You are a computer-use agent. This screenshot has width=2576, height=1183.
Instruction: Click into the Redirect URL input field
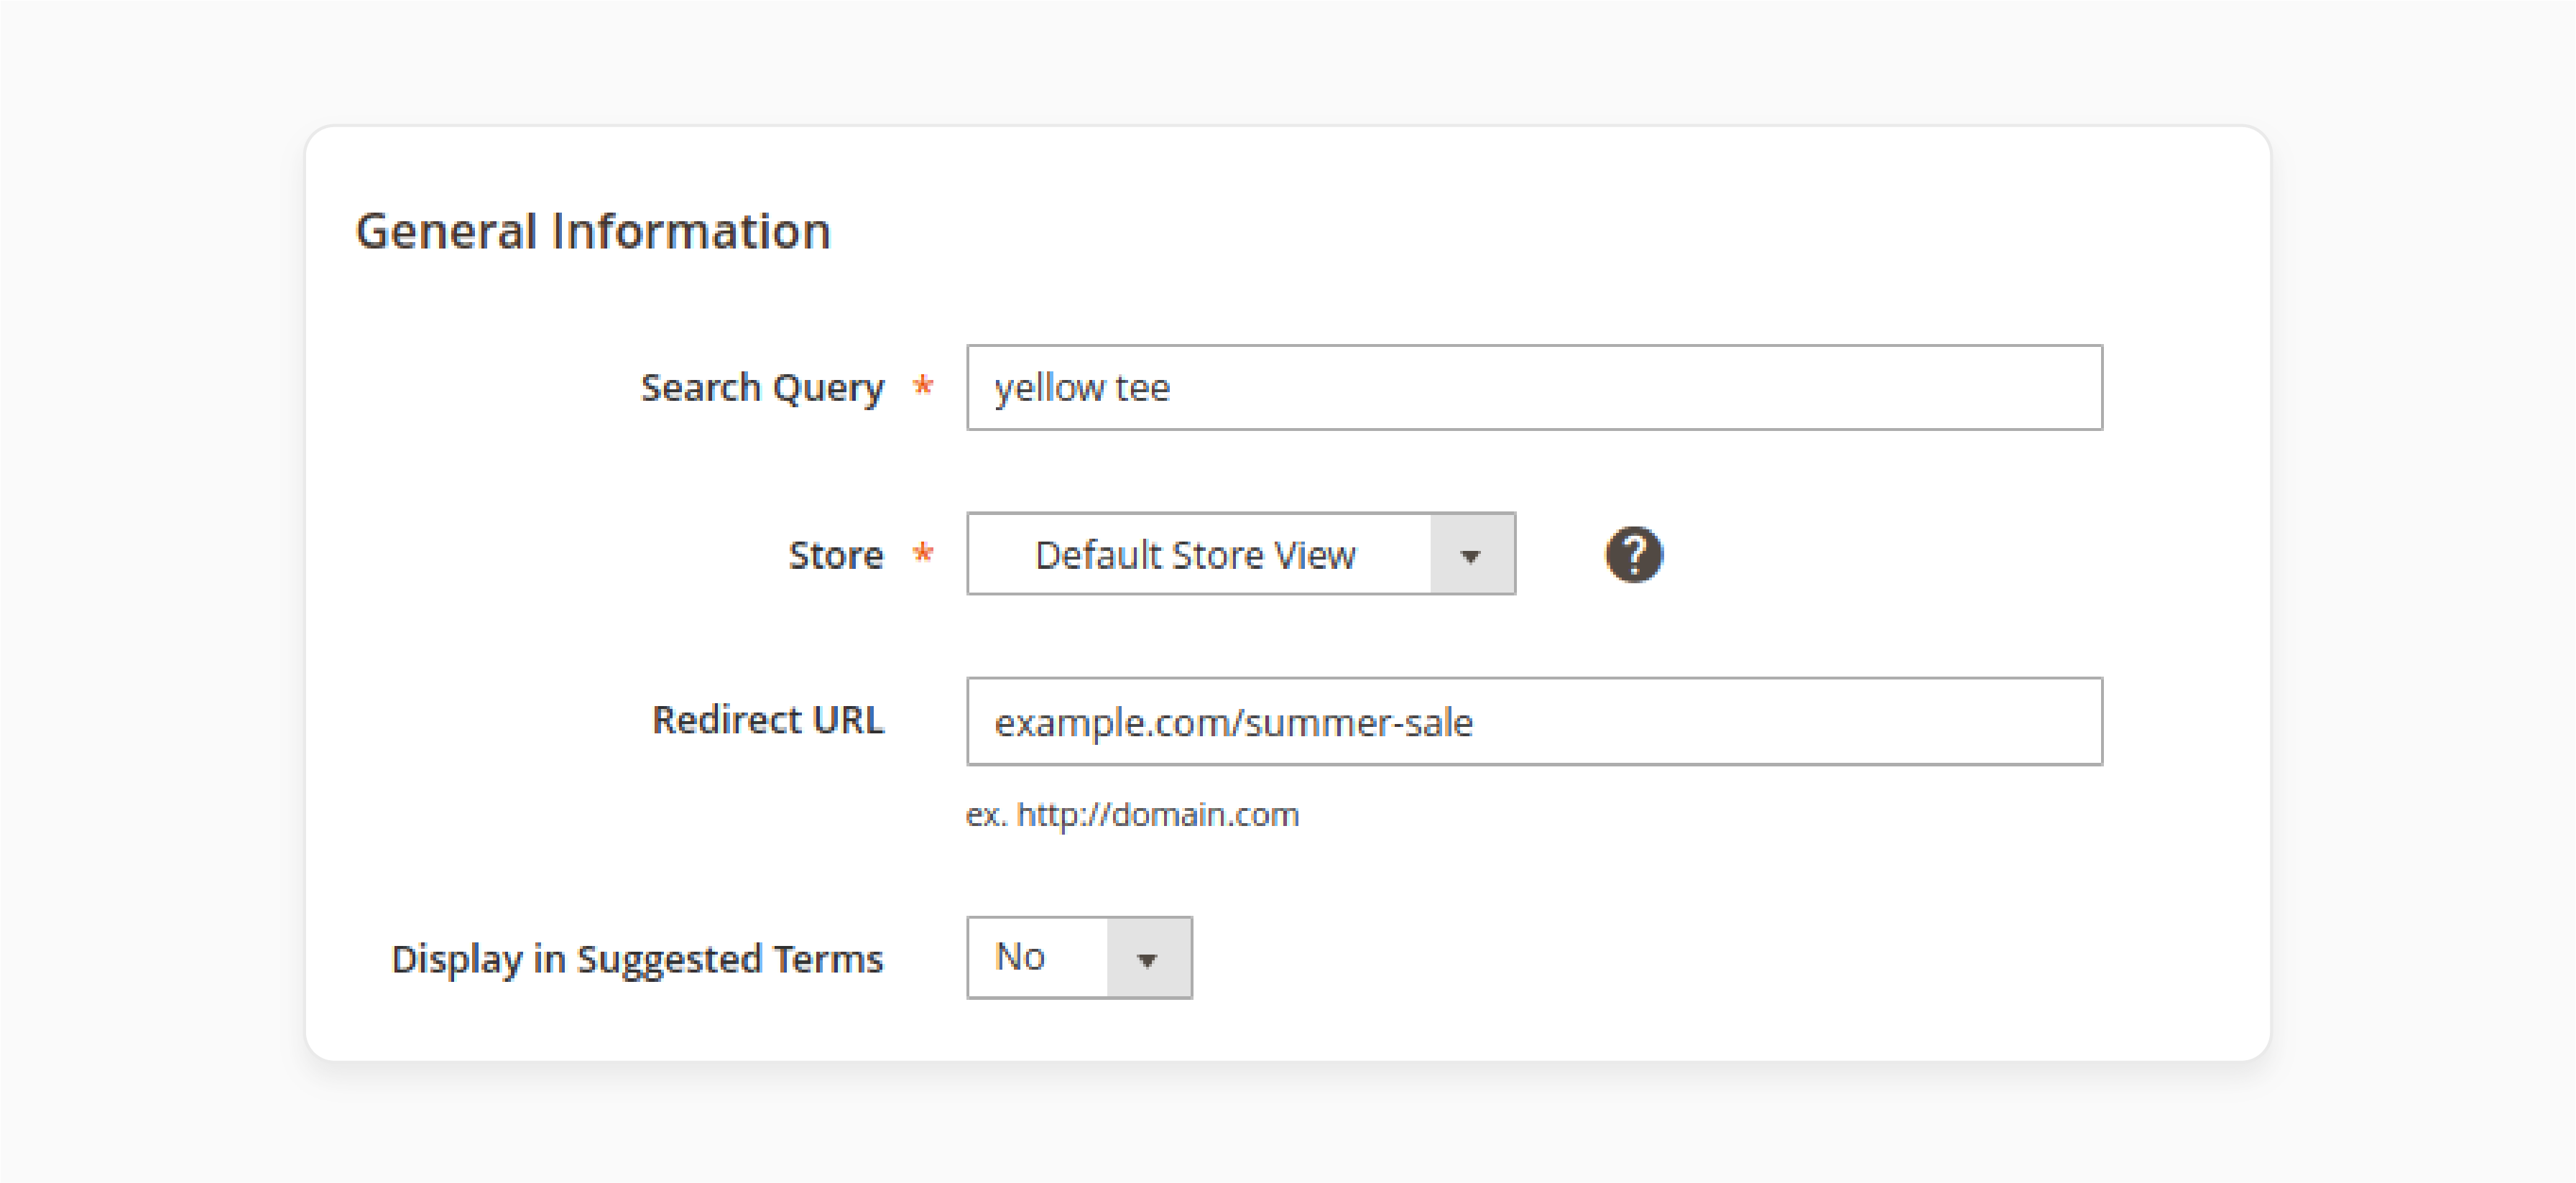pos(1534,721)
